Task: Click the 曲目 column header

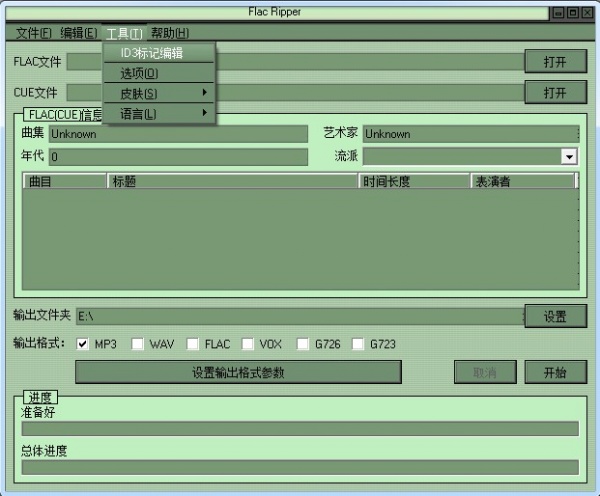Action: point(65,181)
